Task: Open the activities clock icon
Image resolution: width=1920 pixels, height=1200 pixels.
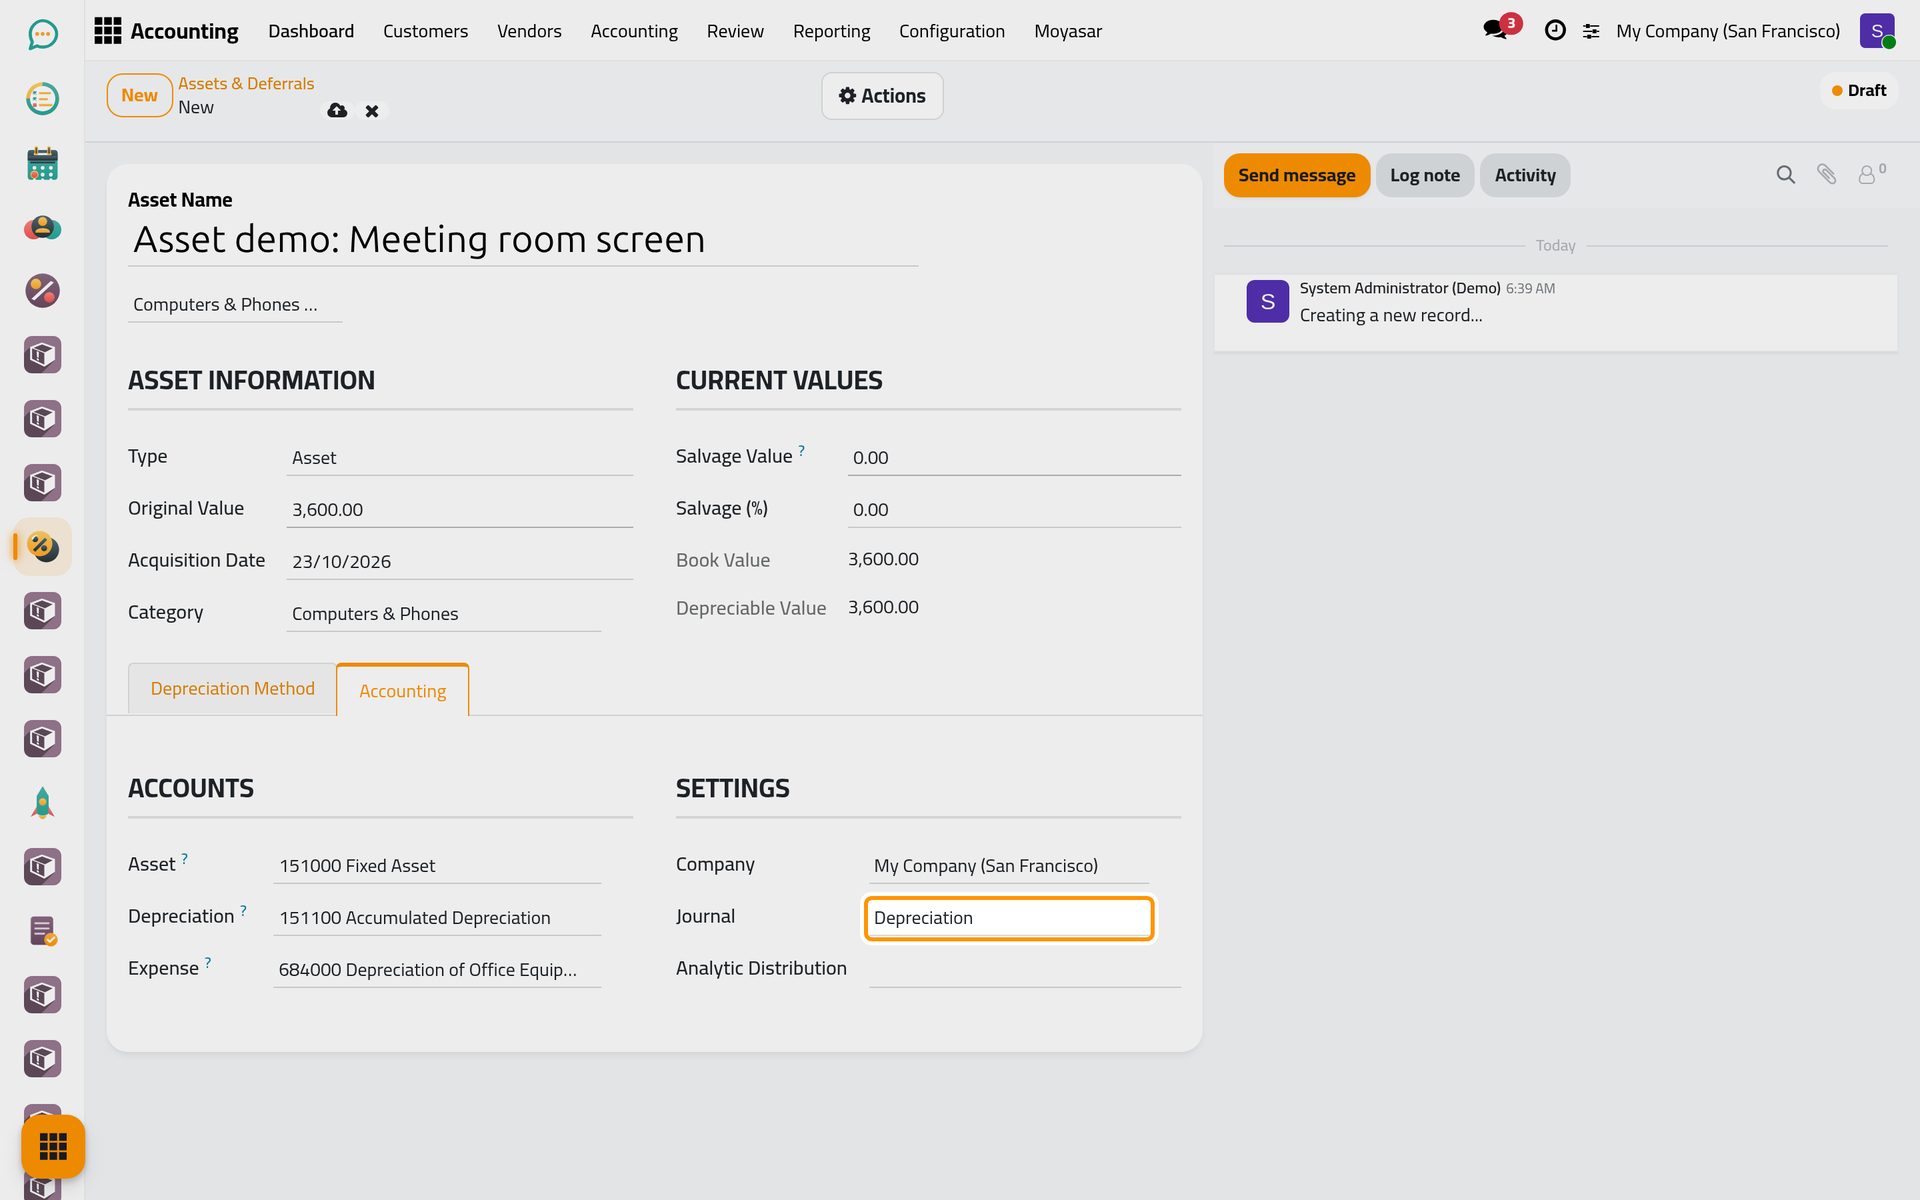Action: click(x=1555, y=31)
